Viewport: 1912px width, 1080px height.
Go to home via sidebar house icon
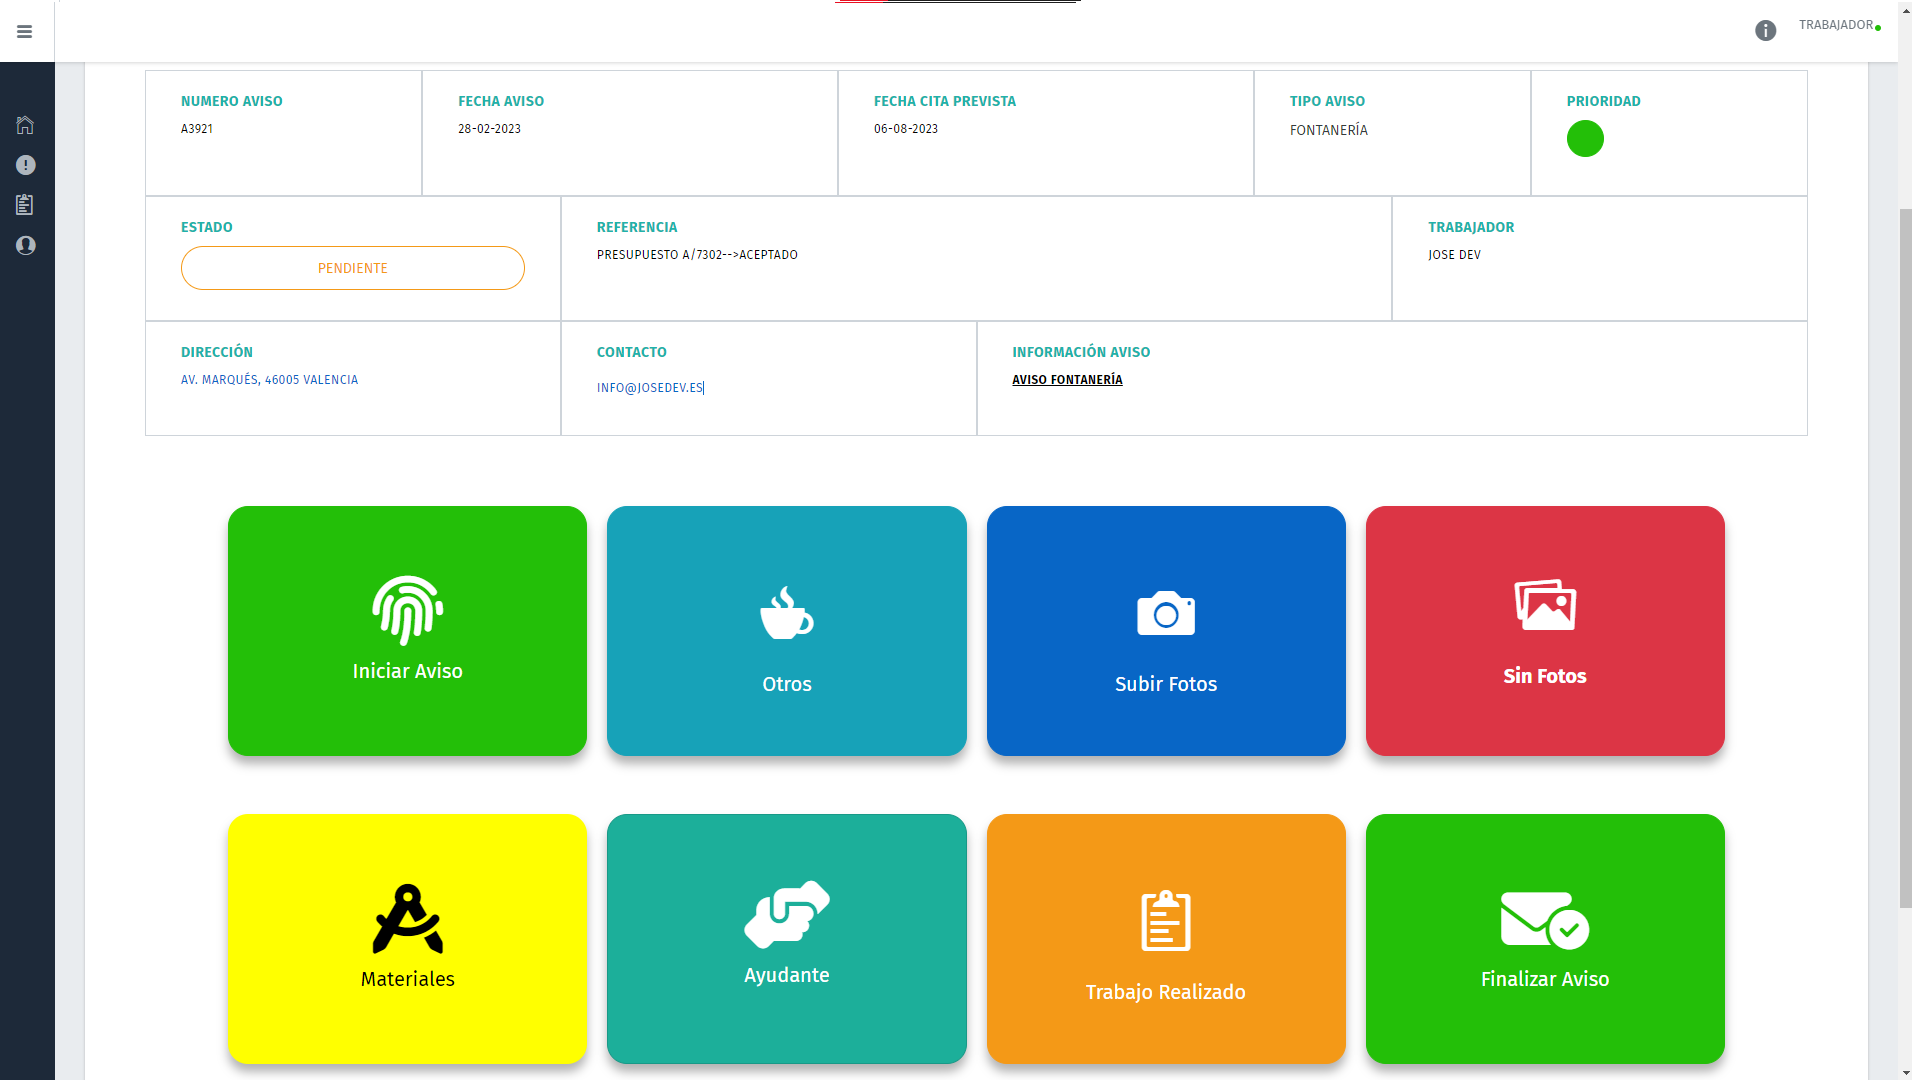click(x=25, y=125)
